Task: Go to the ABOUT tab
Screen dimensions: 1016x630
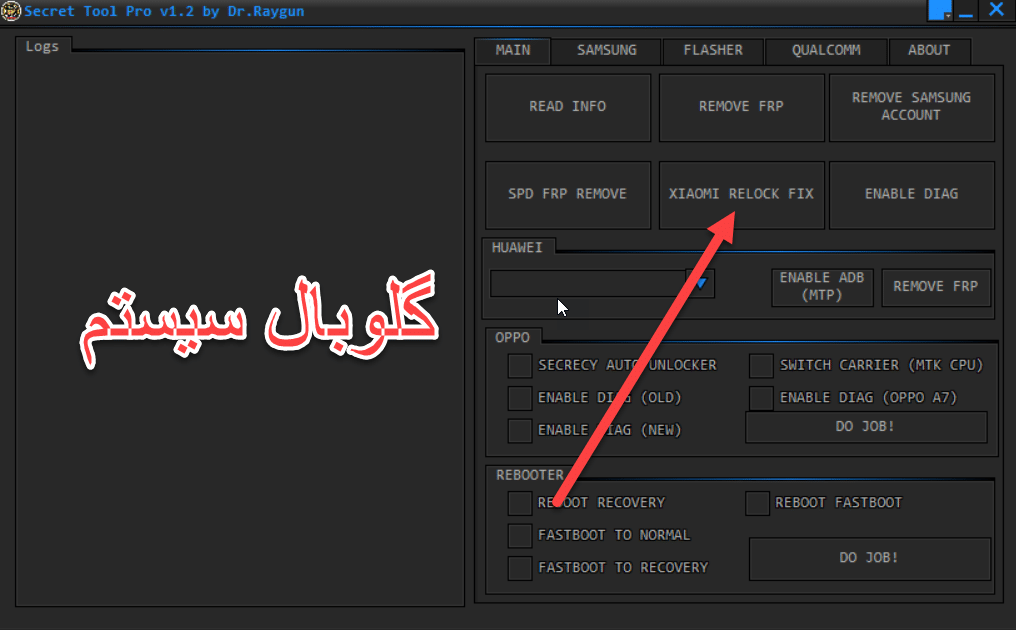Action: tap(929, 51)
